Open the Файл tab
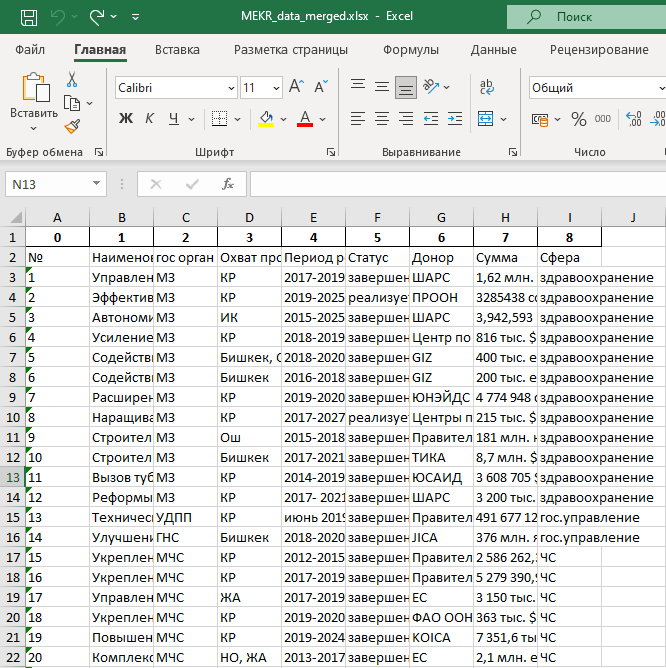The image size is (666, 668). coord(30,50)
